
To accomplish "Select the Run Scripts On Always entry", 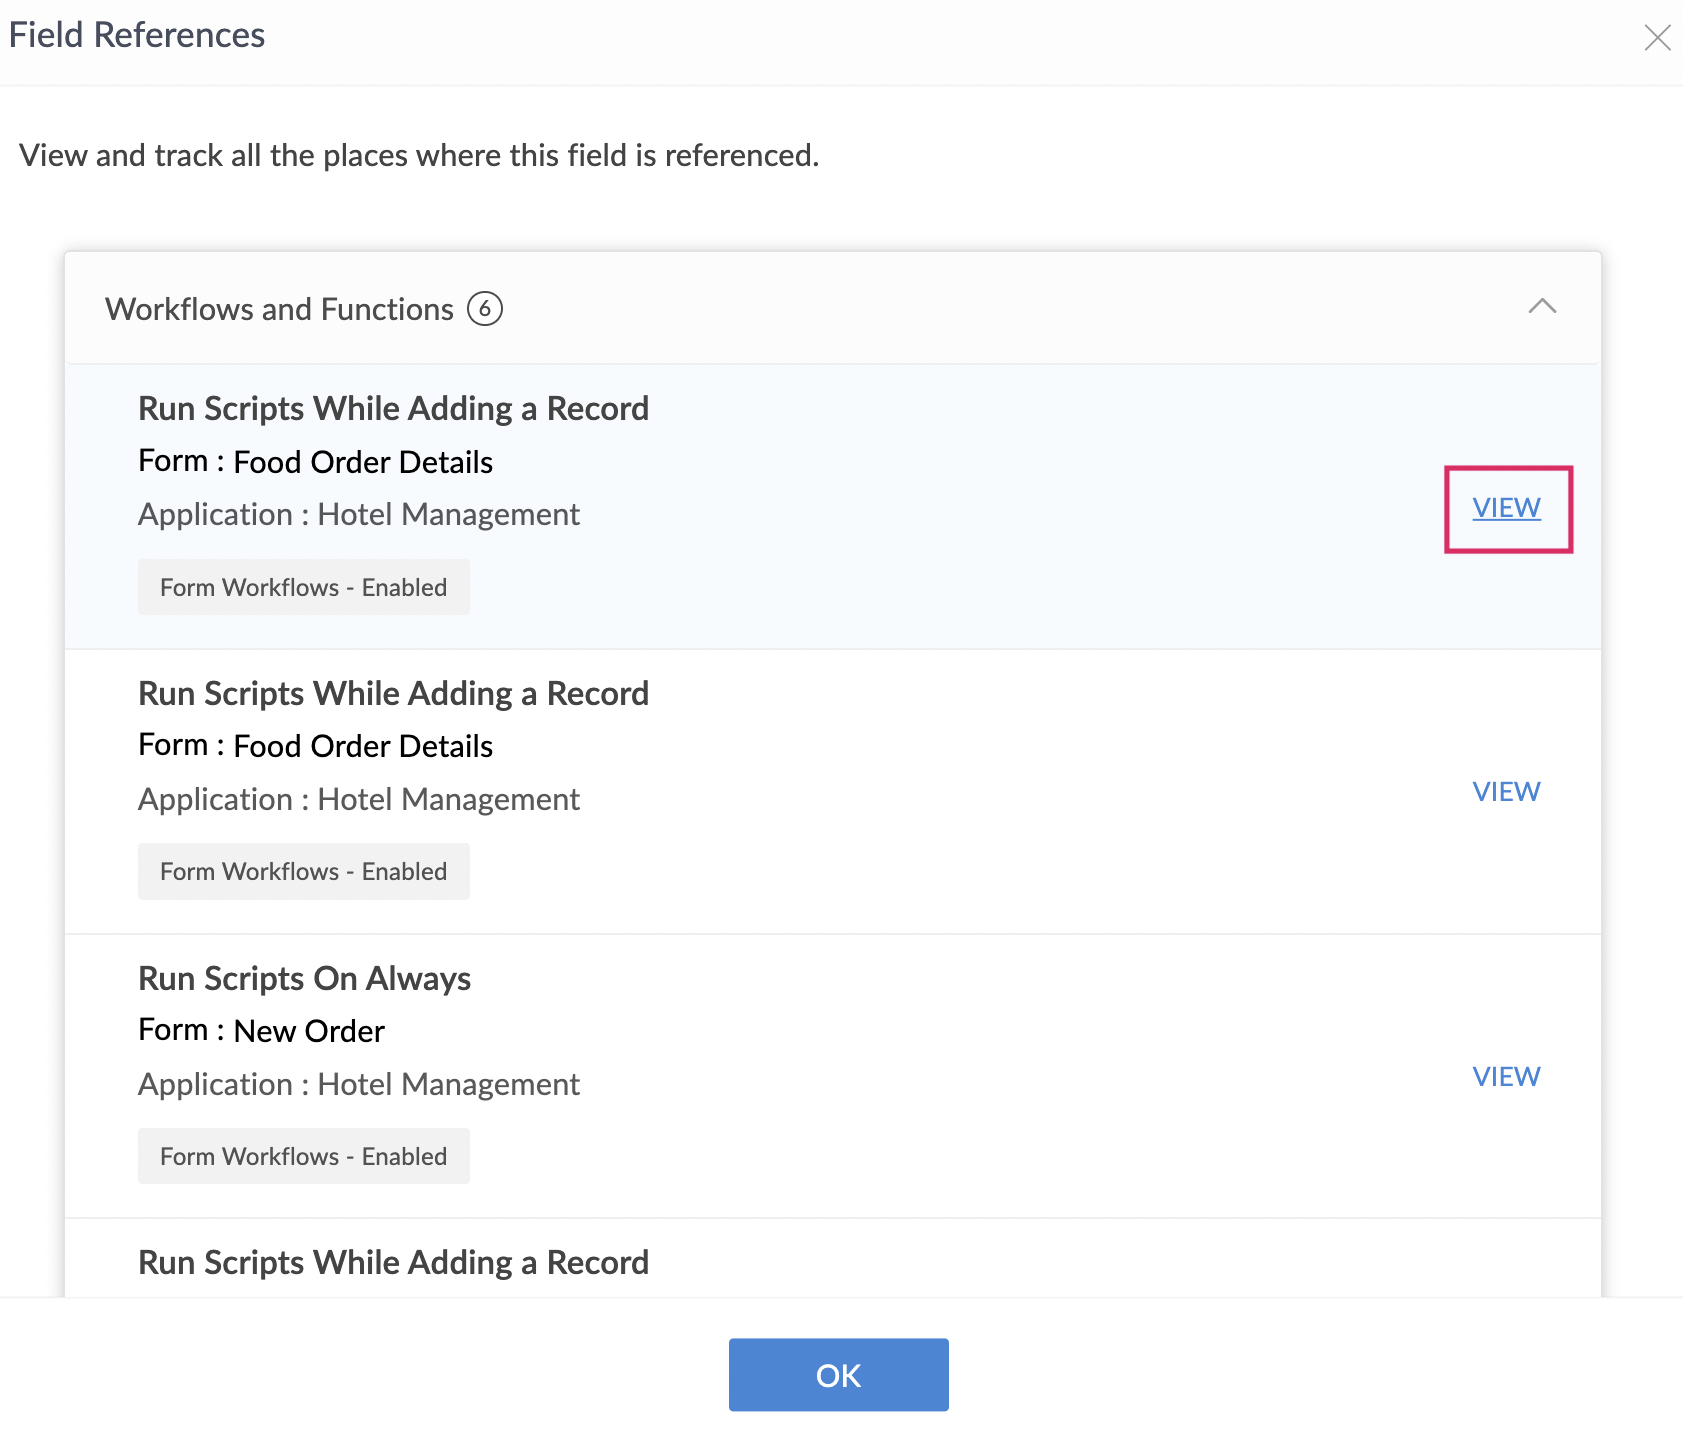I will [304, 979].
